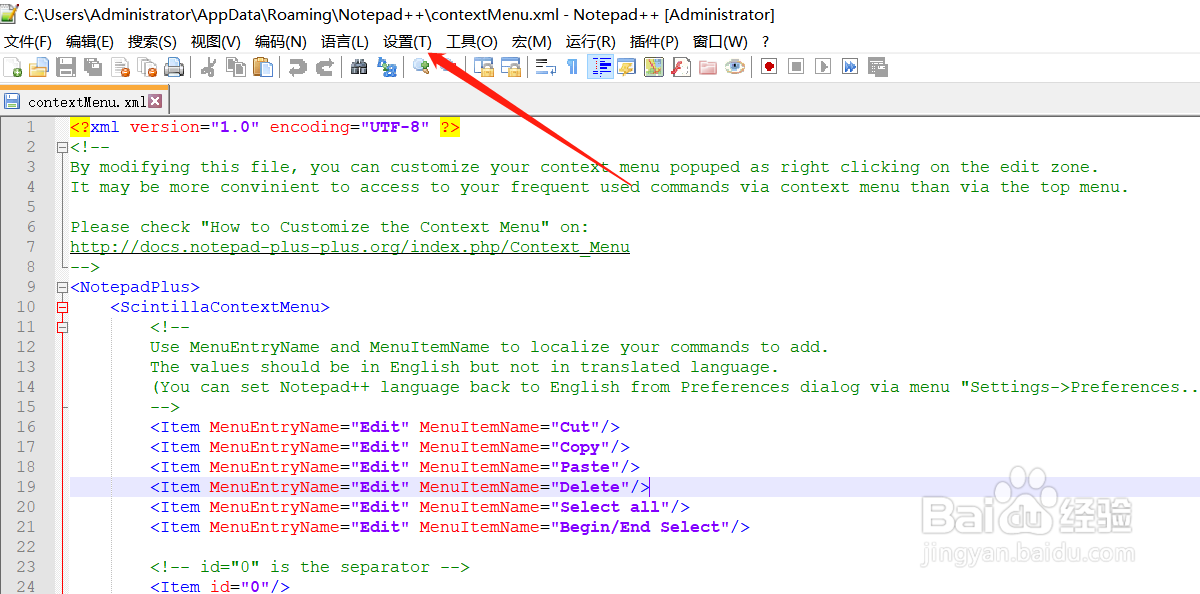Click the Zoom In magnifier icon

tap(421, 67)
